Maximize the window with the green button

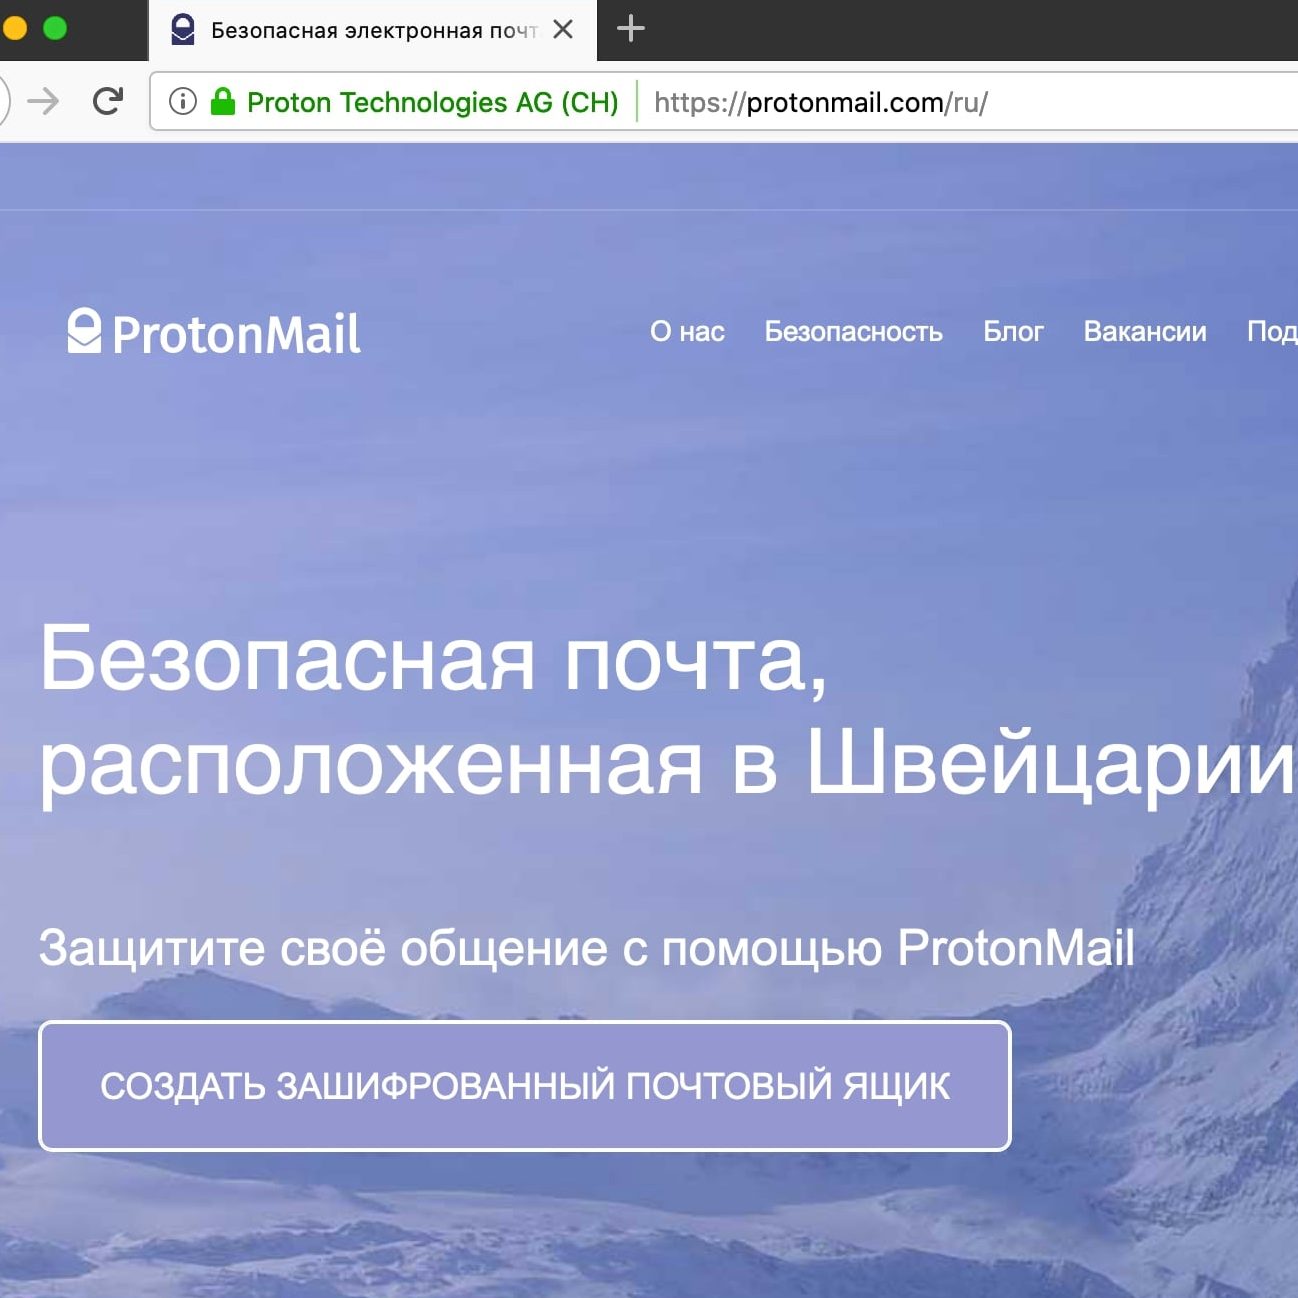pyautogui.click(x=55, y=28)
